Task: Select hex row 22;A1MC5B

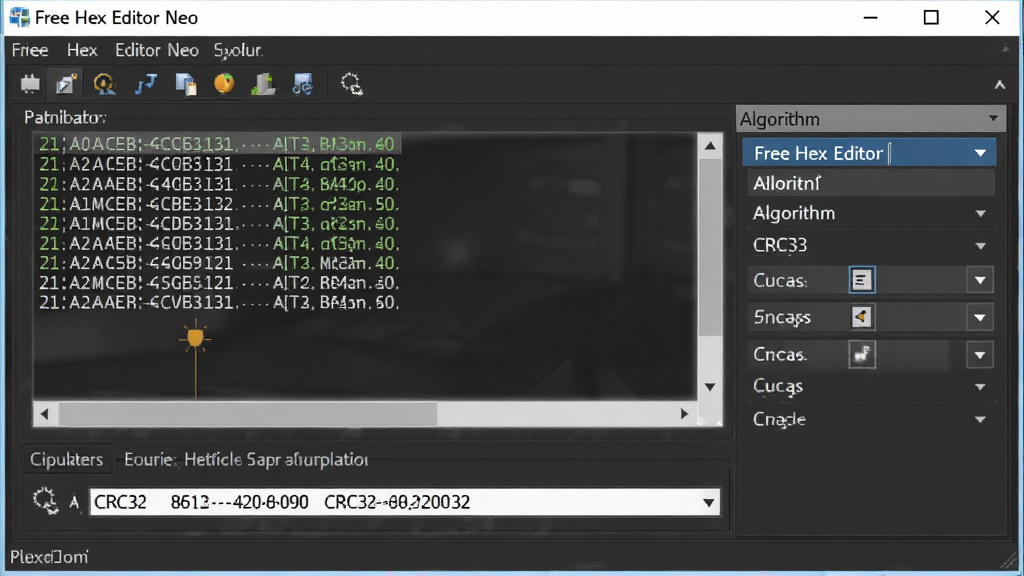Action: pyautogui.click(x=218, y=223)
